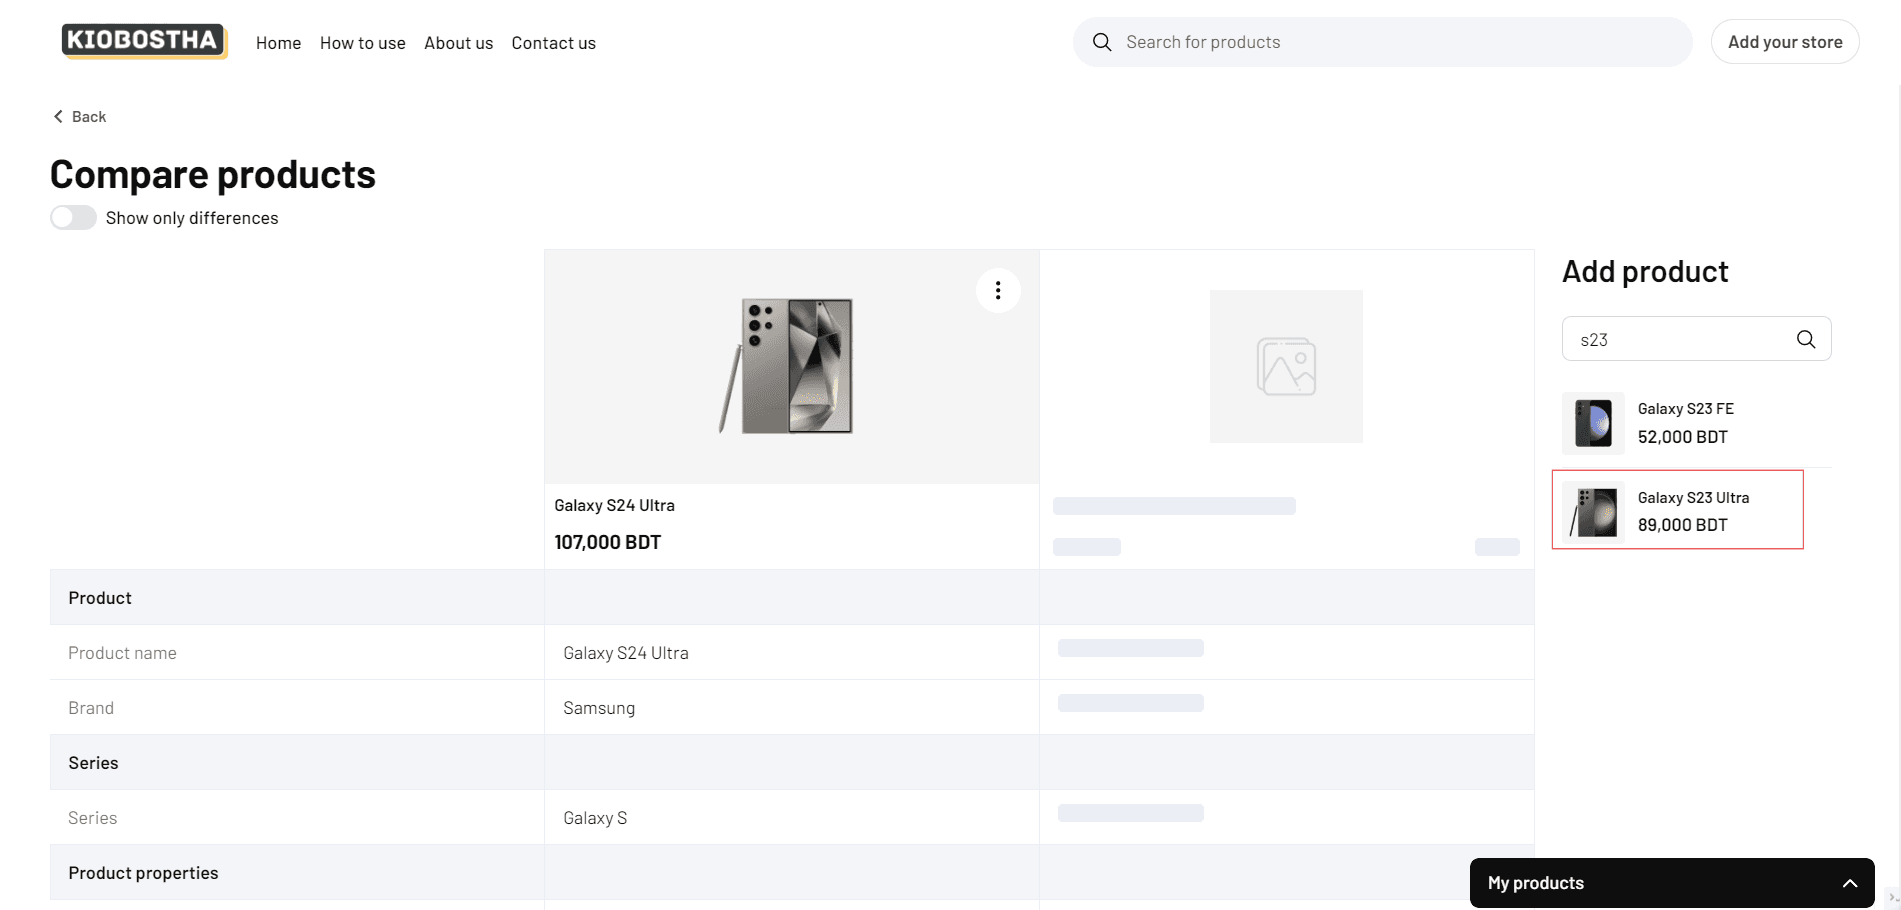Click the Add product search magnifier icon
This screenshot has width=1901, height=910.
(x=1805, y=339)
